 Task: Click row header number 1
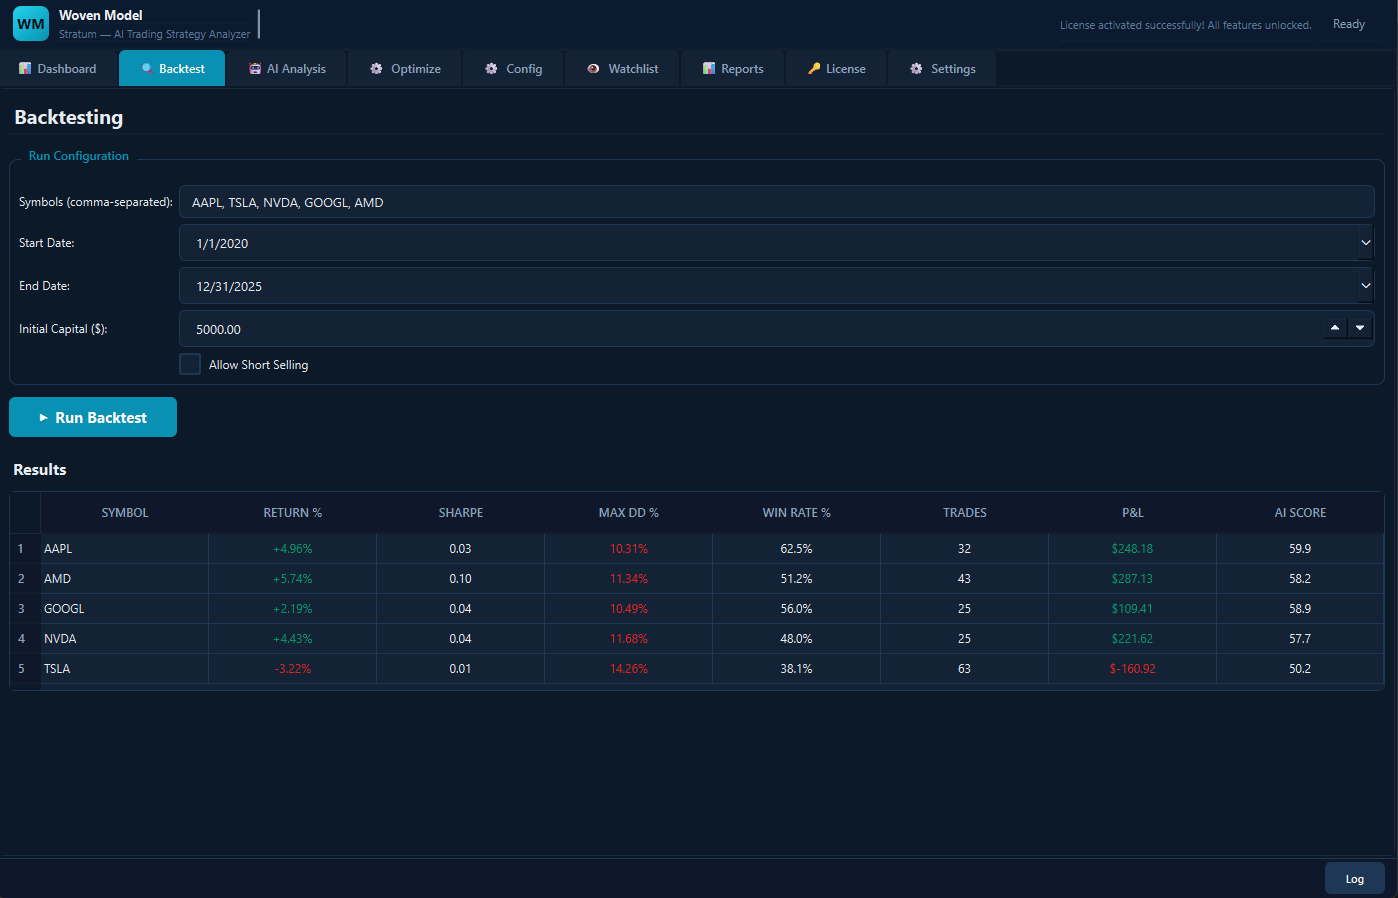pyautogui.click(x=25, y=549)
